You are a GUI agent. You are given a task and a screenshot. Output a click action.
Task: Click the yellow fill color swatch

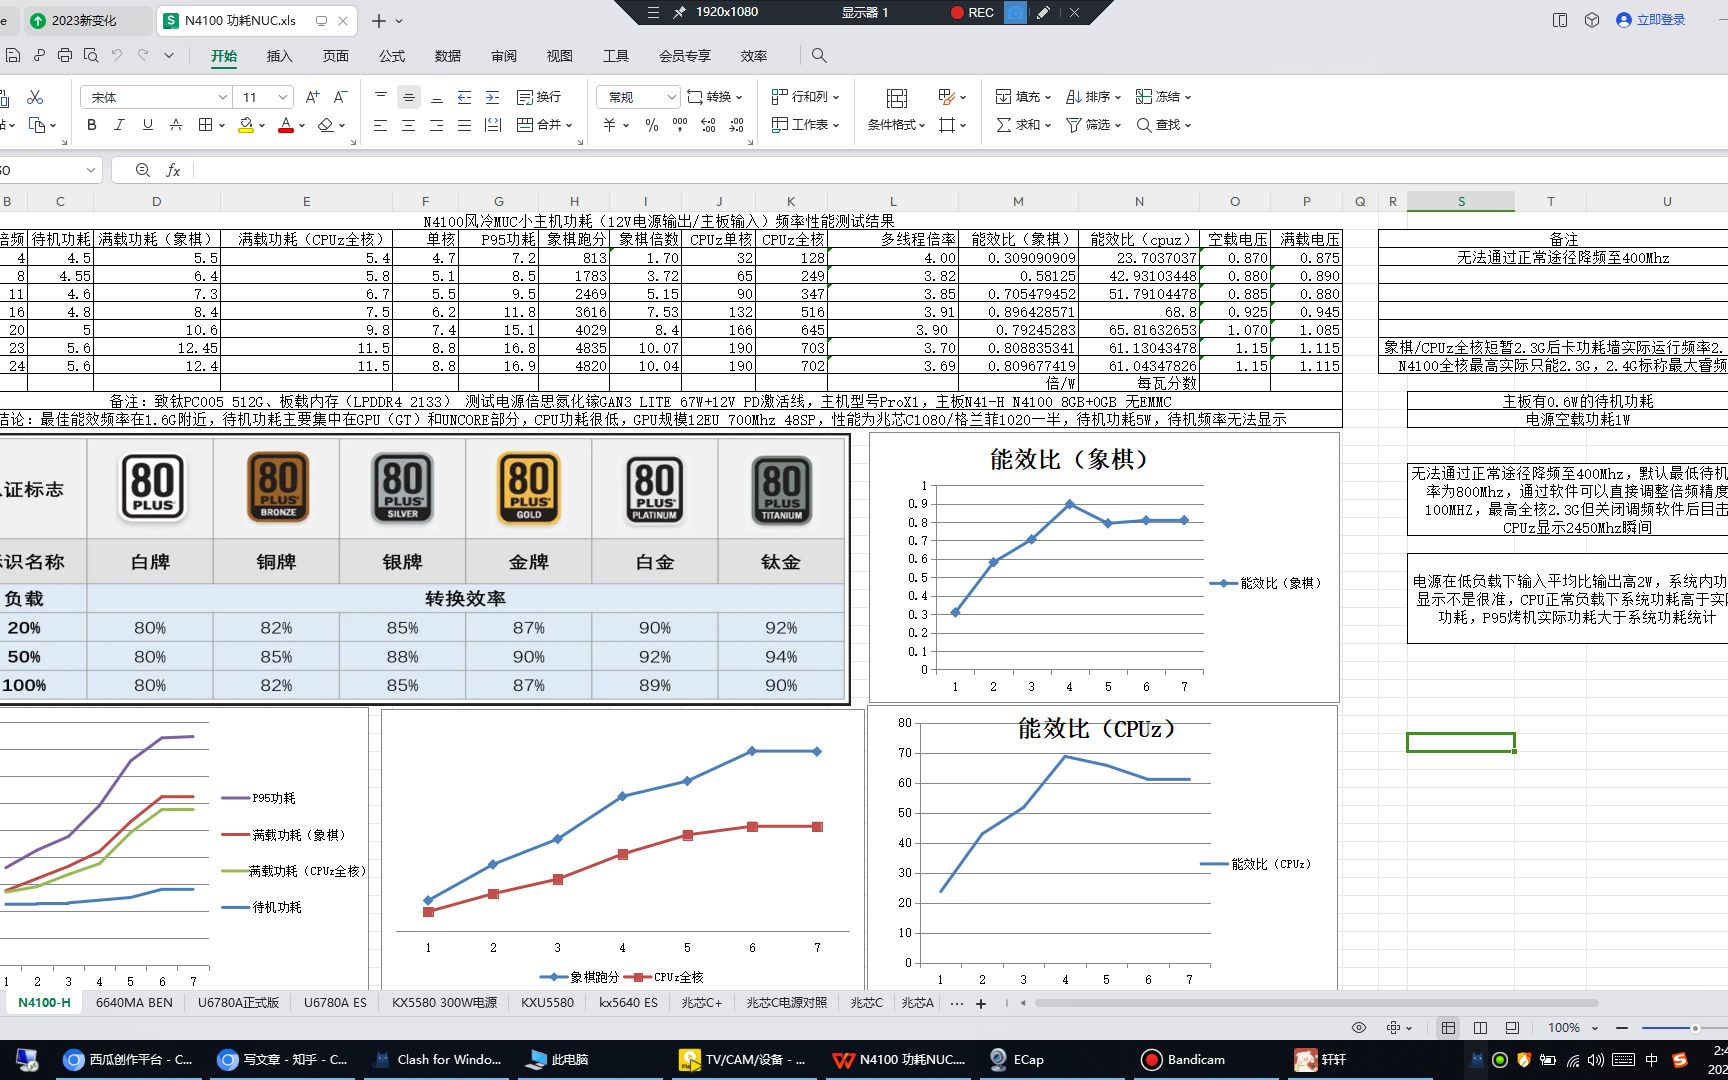246,125
